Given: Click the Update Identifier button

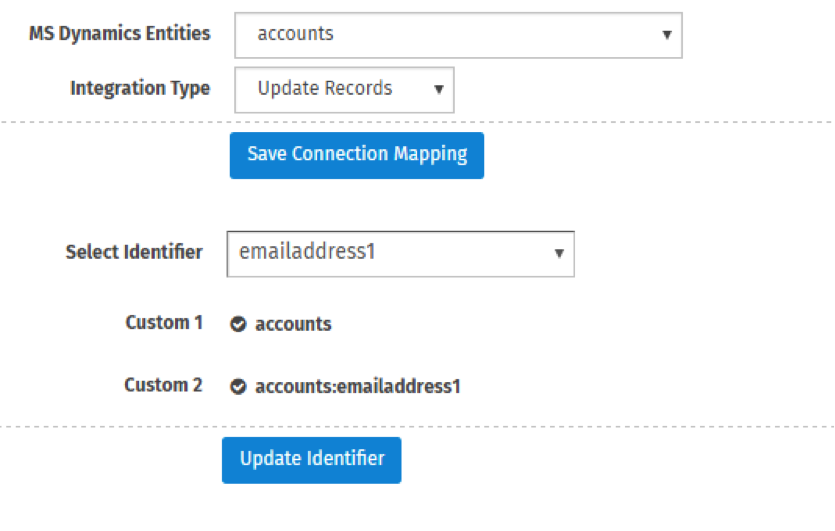Looking at the screenshot, I should tap(312, 460).
